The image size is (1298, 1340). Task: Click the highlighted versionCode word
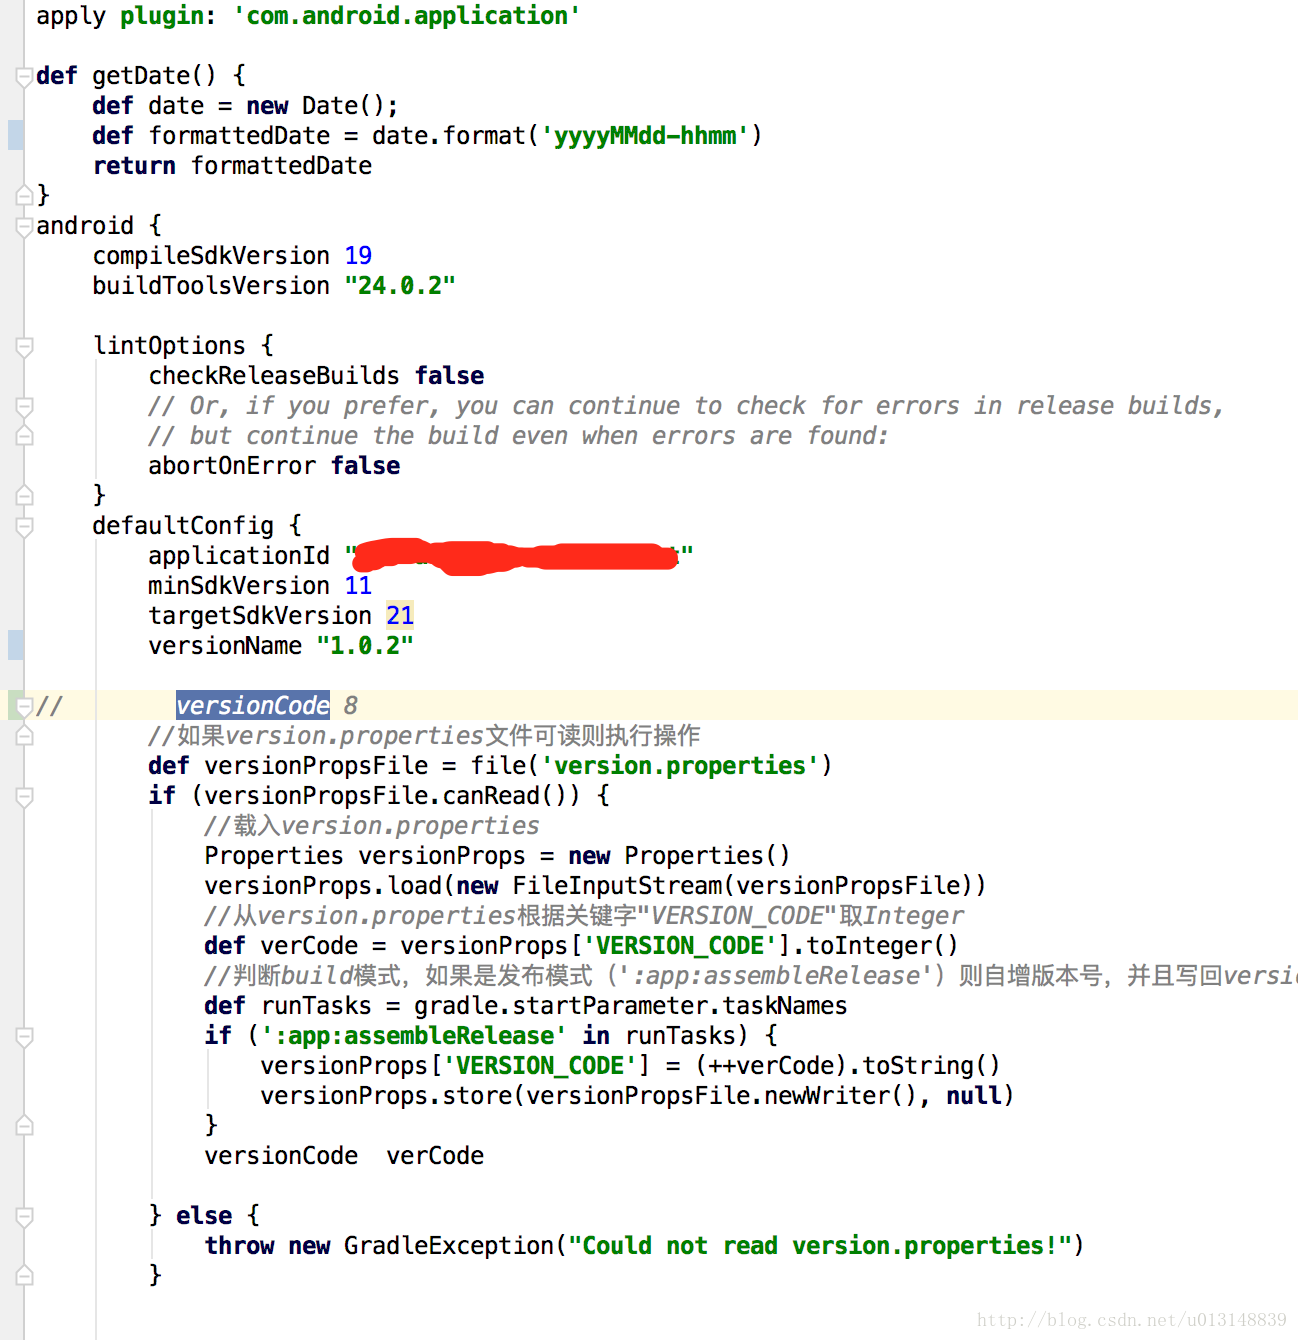coord(253,706)
